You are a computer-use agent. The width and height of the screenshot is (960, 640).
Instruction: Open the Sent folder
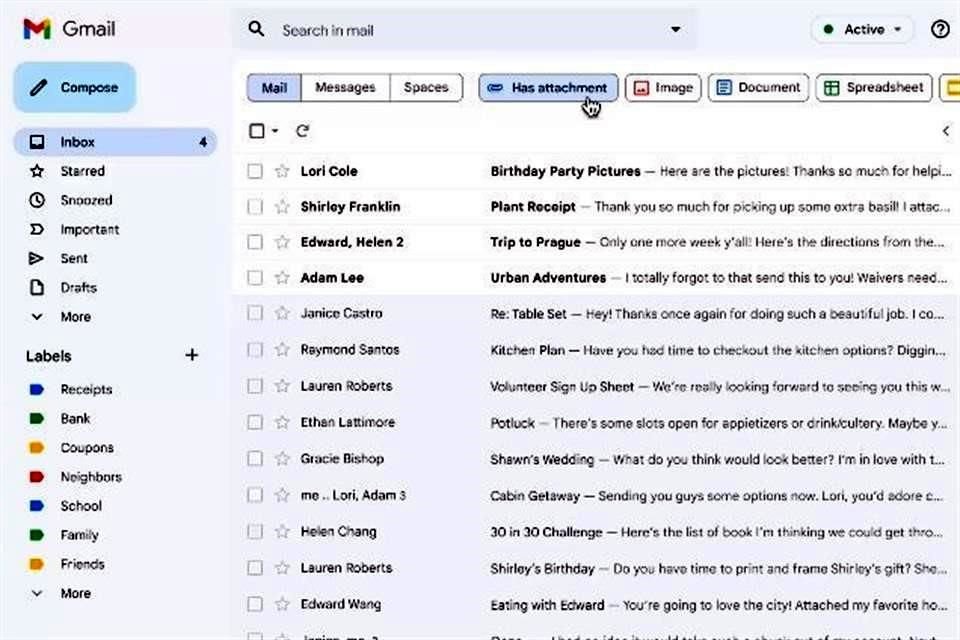74,258
